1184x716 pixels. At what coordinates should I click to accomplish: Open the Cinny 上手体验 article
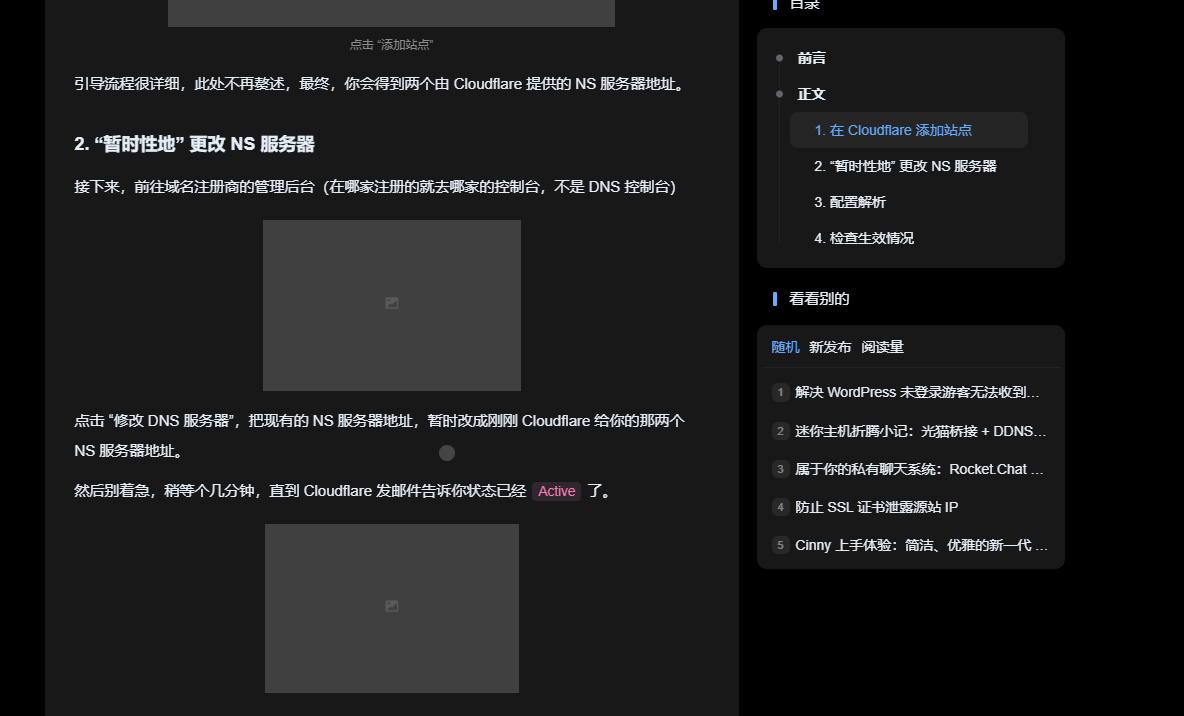[x=918, y=545]
